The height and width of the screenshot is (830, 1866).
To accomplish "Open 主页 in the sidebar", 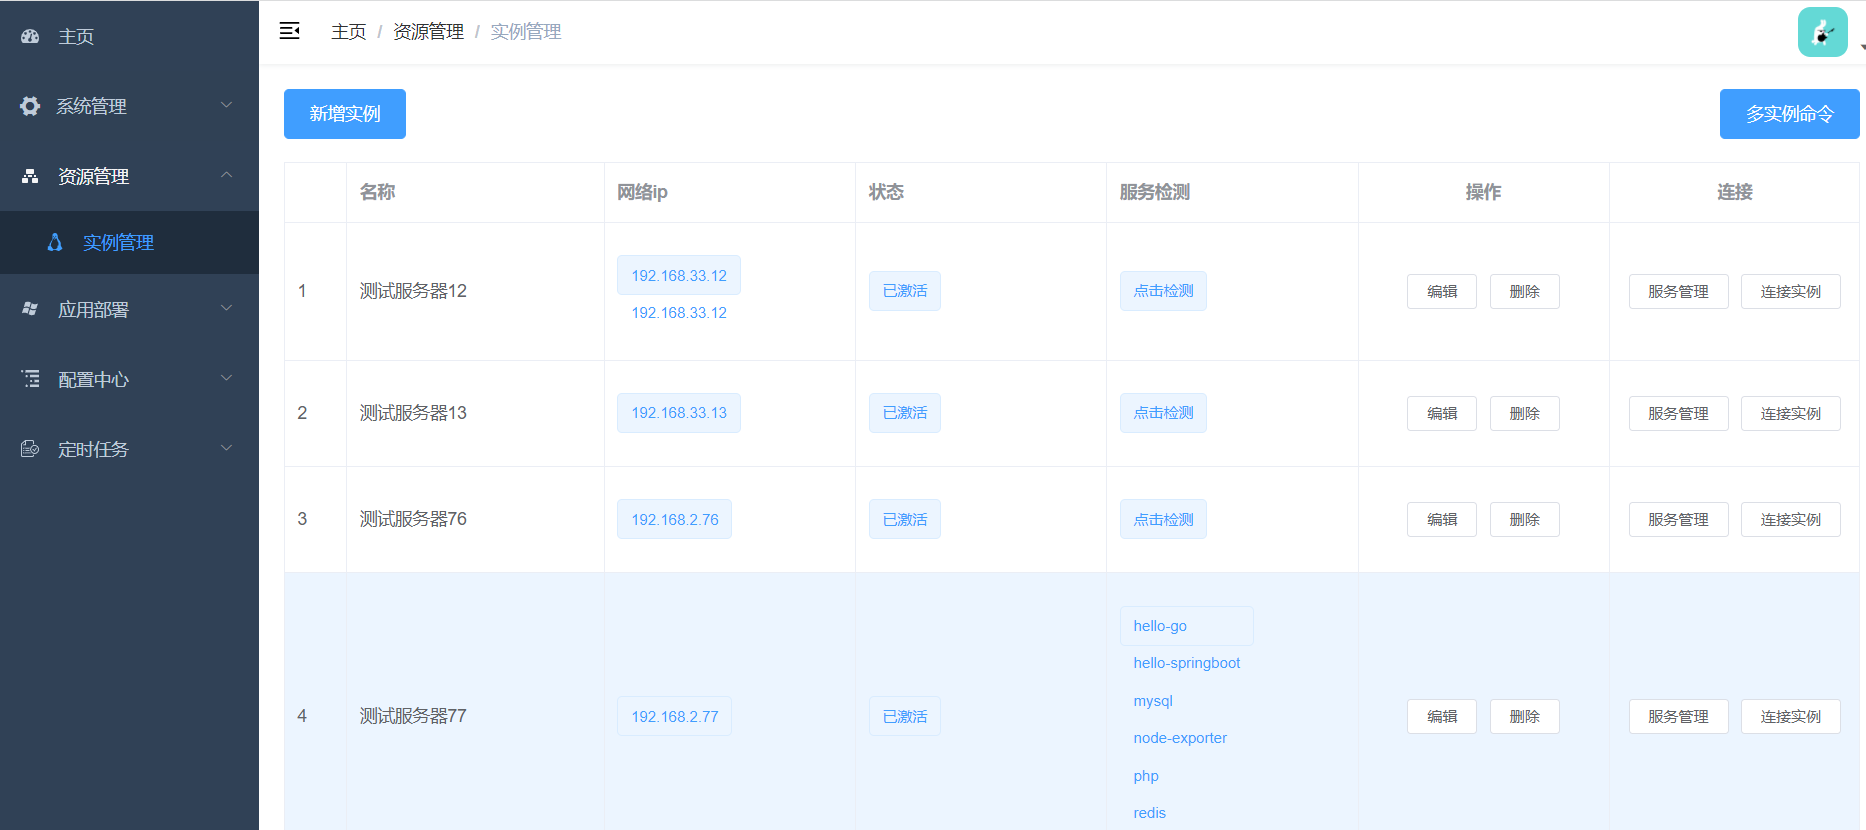I will 129,36.
